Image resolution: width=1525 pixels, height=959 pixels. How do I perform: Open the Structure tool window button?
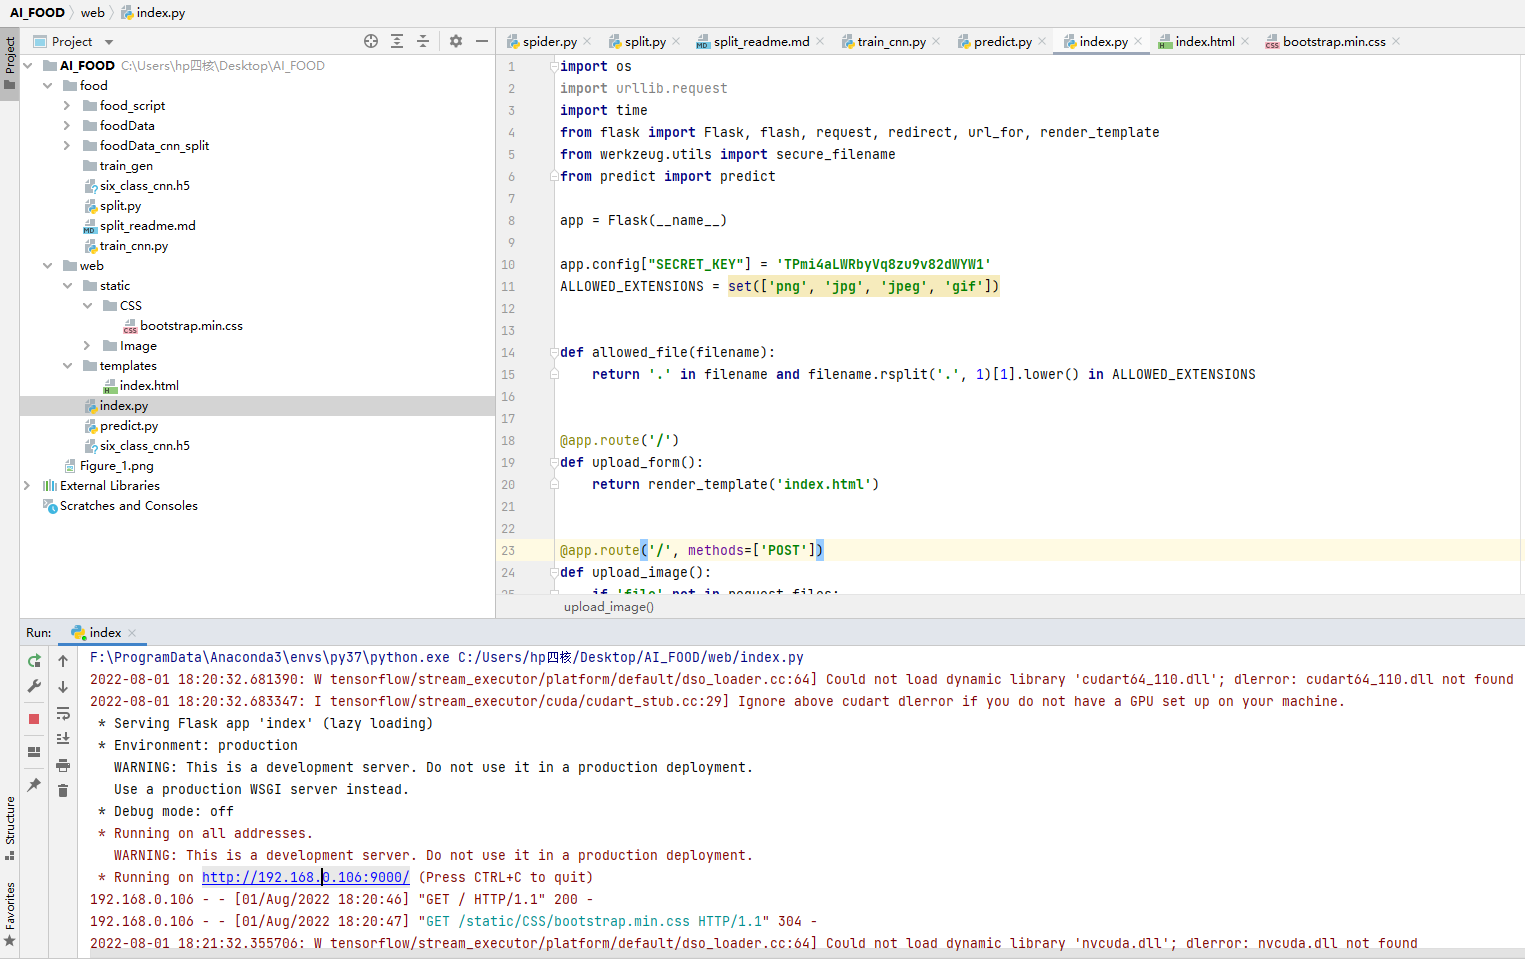[x=10, y=829]
